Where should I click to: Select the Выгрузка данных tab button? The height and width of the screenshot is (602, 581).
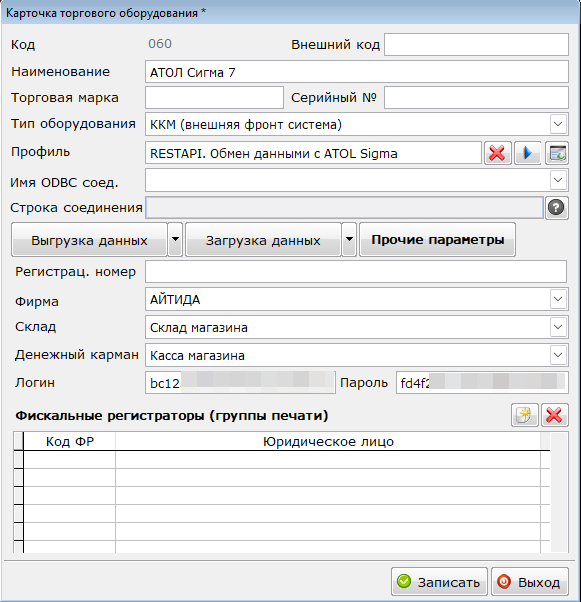[x=89, y=239]
